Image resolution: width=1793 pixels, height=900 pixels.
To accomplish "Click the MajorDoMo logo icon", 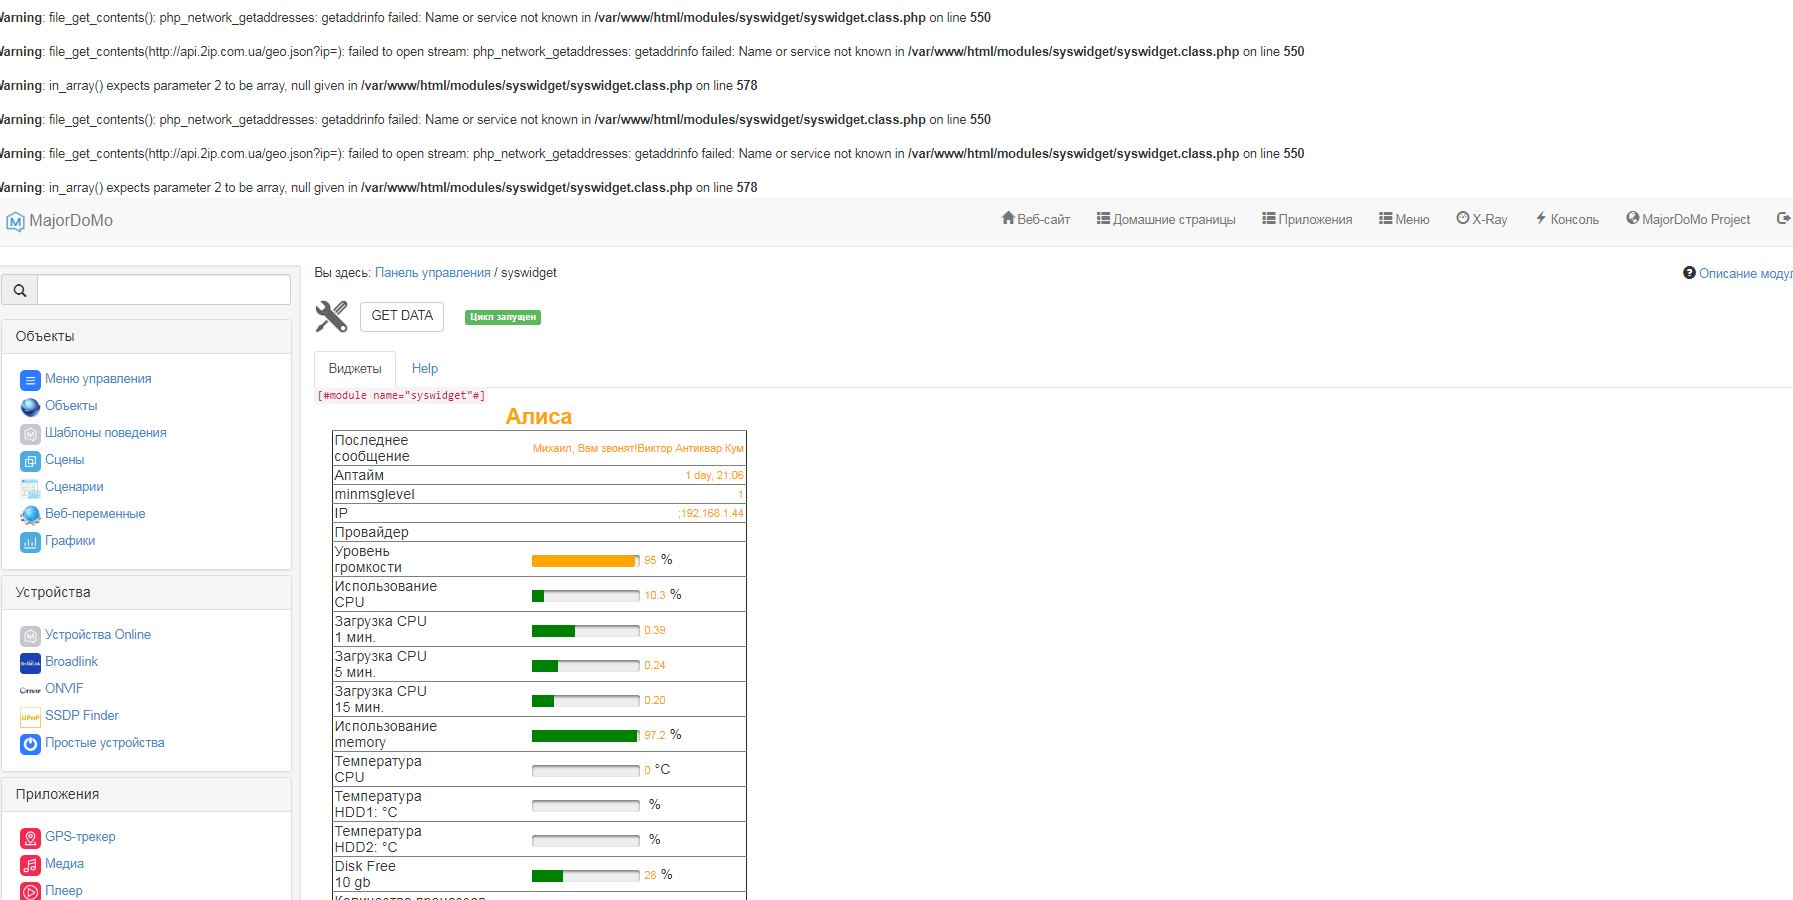I will 15,221.
